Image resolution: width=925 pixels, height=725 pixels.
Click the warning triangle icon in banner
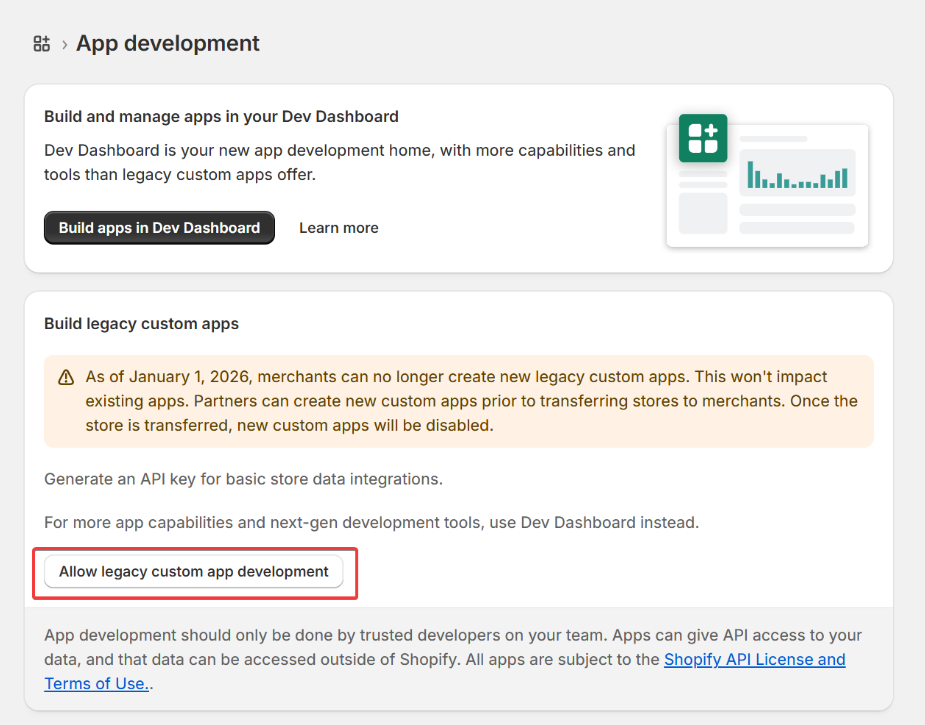(x=66, y=378)
